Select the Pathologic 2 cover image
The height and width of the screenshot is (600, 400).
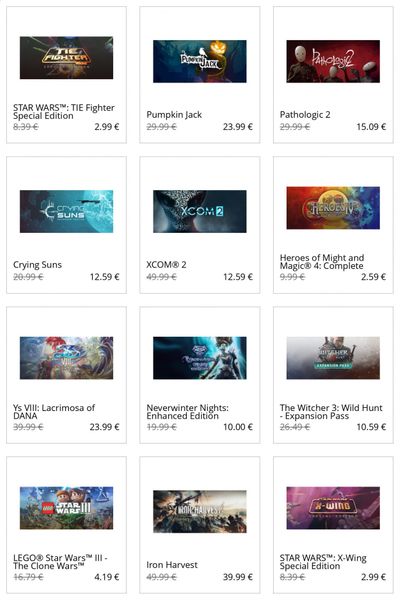click(x=333, y=61)
